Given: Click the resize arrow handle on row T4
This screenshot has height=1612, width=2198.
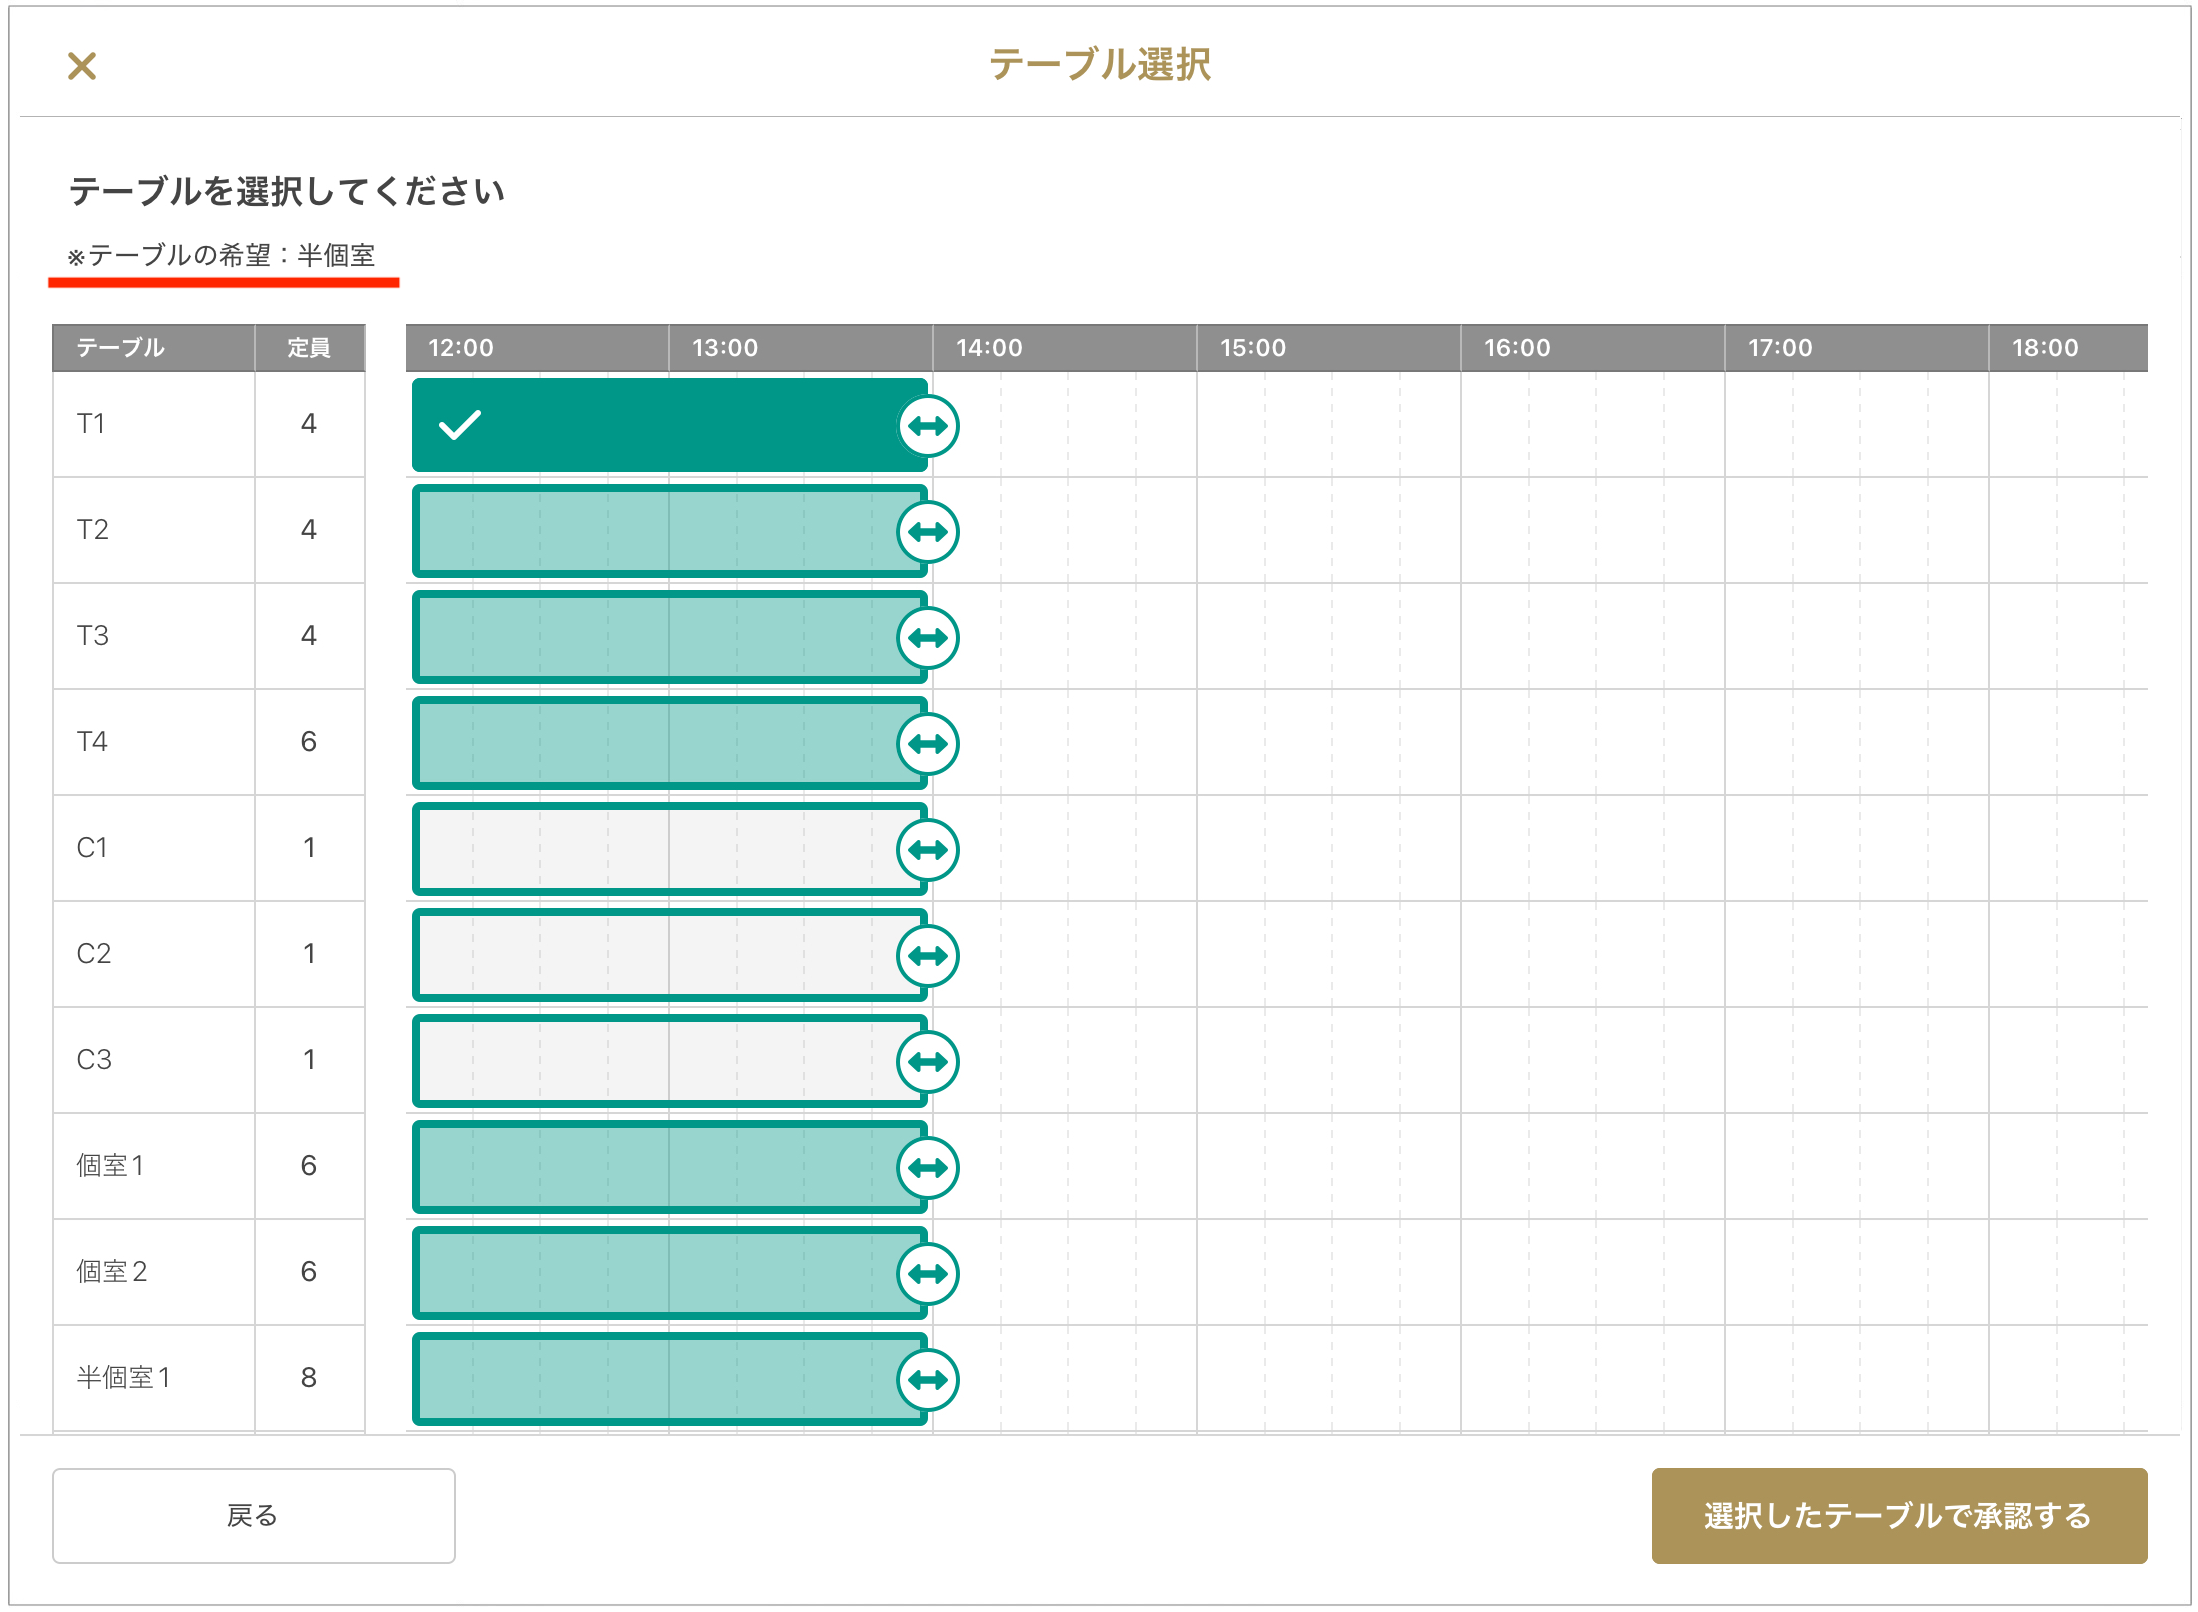Looking at the screenshot, I should click(x=928, y=744).
